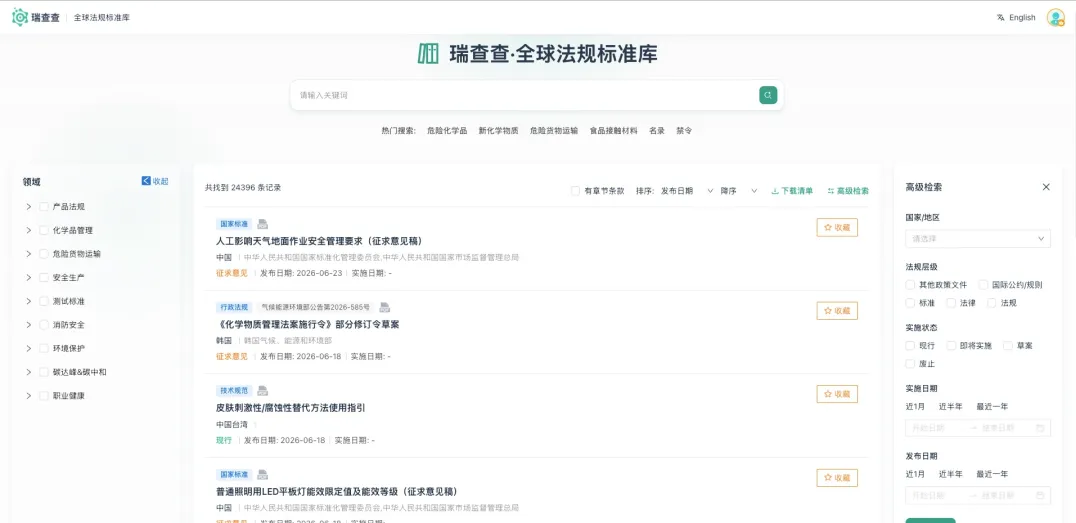Screen dimensions: 1076x523
Task: Expand the 消防安全 tree node
Action: 29,325
